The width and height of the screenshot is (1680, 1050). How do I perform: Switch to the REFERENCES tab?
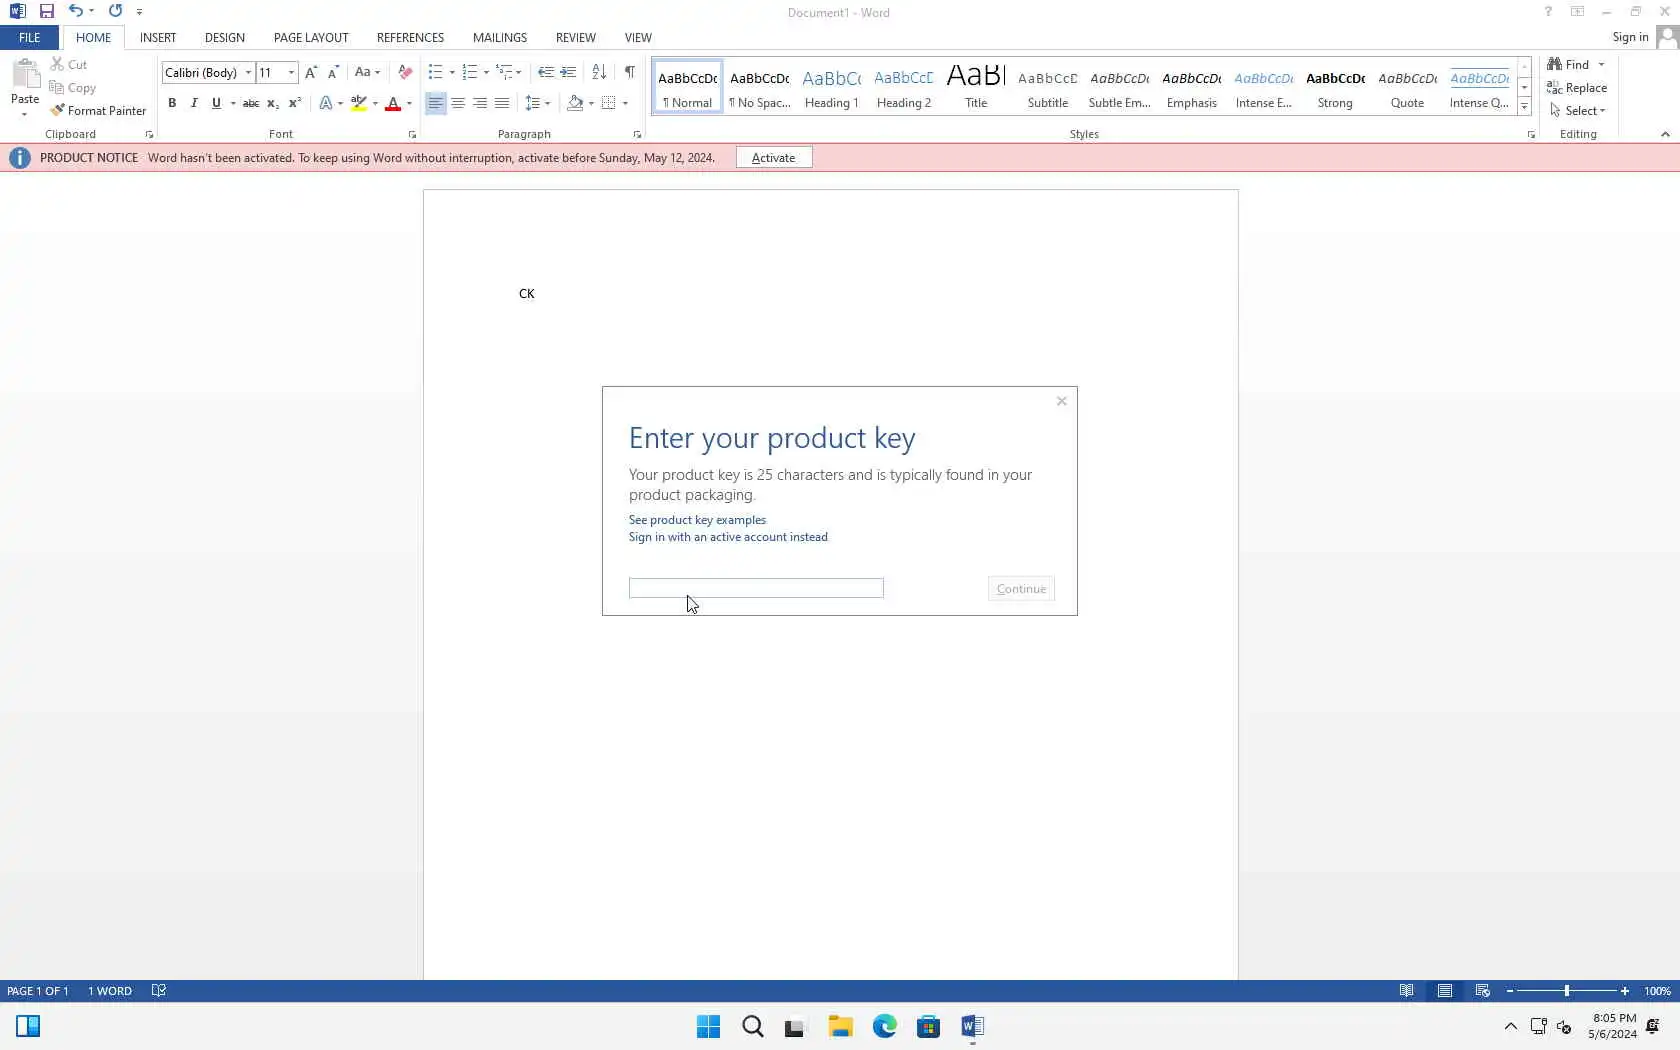(x=410, y=37)
